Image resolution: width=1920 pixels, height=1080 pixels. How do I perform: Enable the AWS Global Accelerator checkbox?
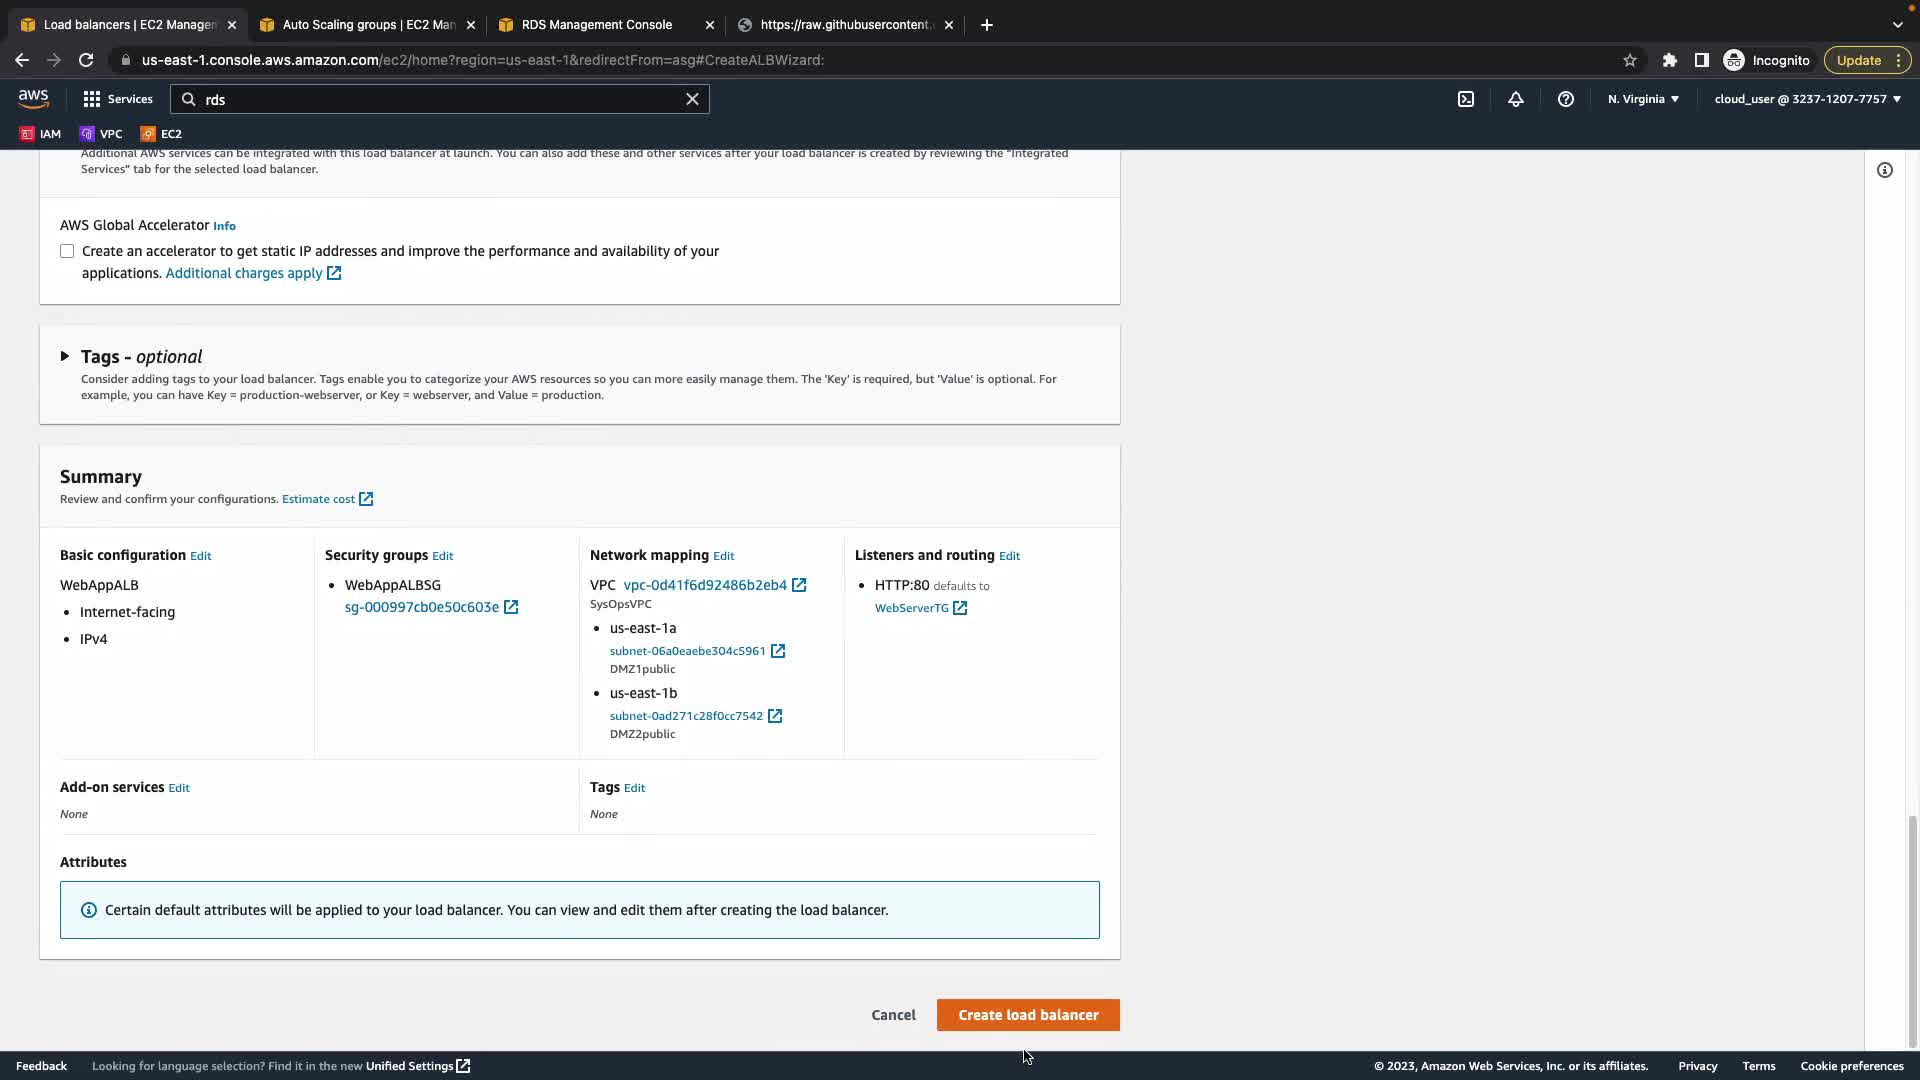pos(67,251)
